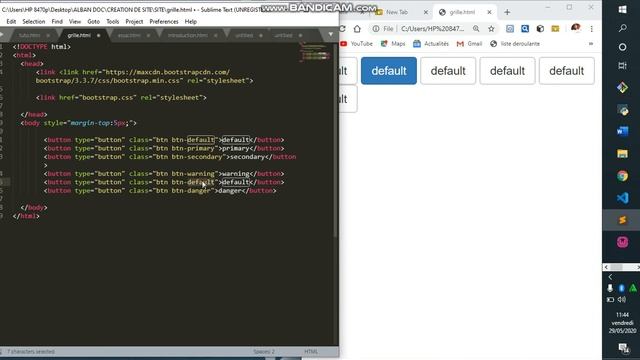Viewport: 640px width, 360px height.
Task: Click the Sublime minimap
Action: coord(315,52)
